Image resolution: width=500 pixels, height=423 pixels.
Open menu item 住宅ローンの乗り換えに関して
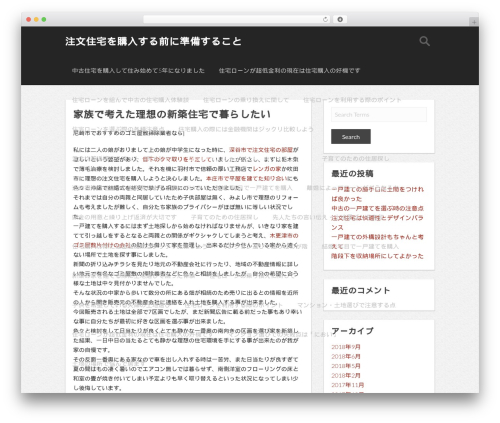click(x=246, y=100)
